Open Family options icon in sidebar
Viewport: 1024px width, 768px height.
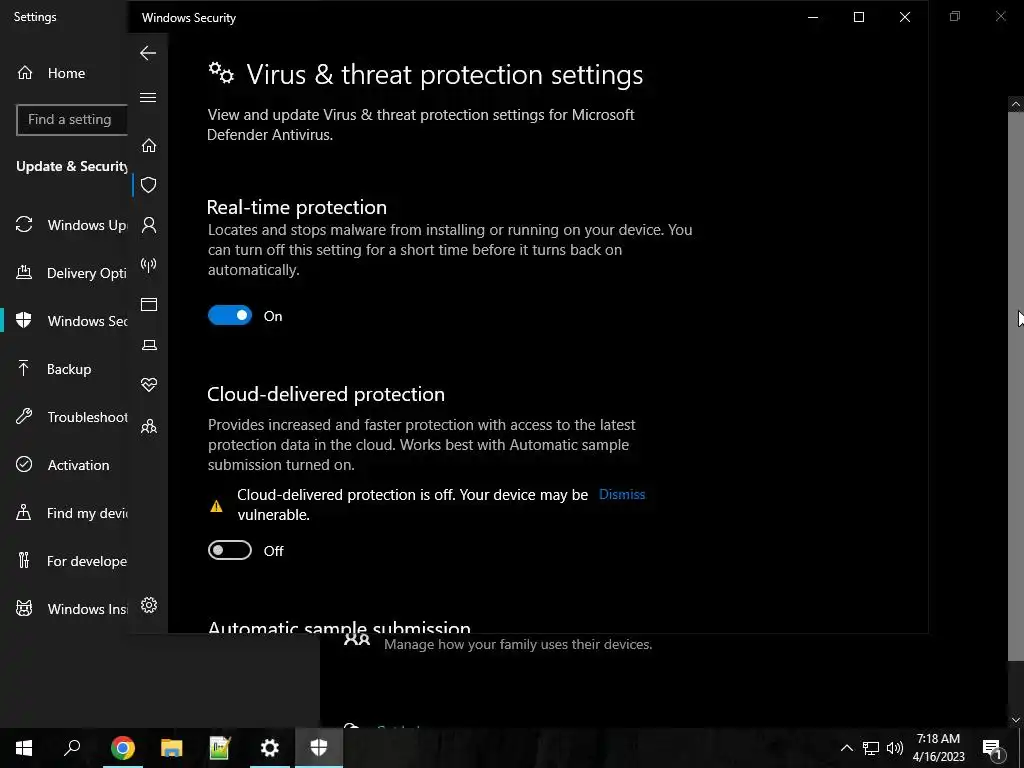[149, 427]
